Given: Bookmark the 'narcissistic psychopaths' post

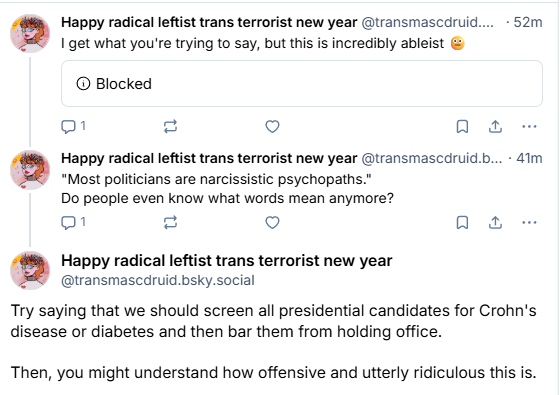Looking at the screenshot, I should click(x=462, y=222).
